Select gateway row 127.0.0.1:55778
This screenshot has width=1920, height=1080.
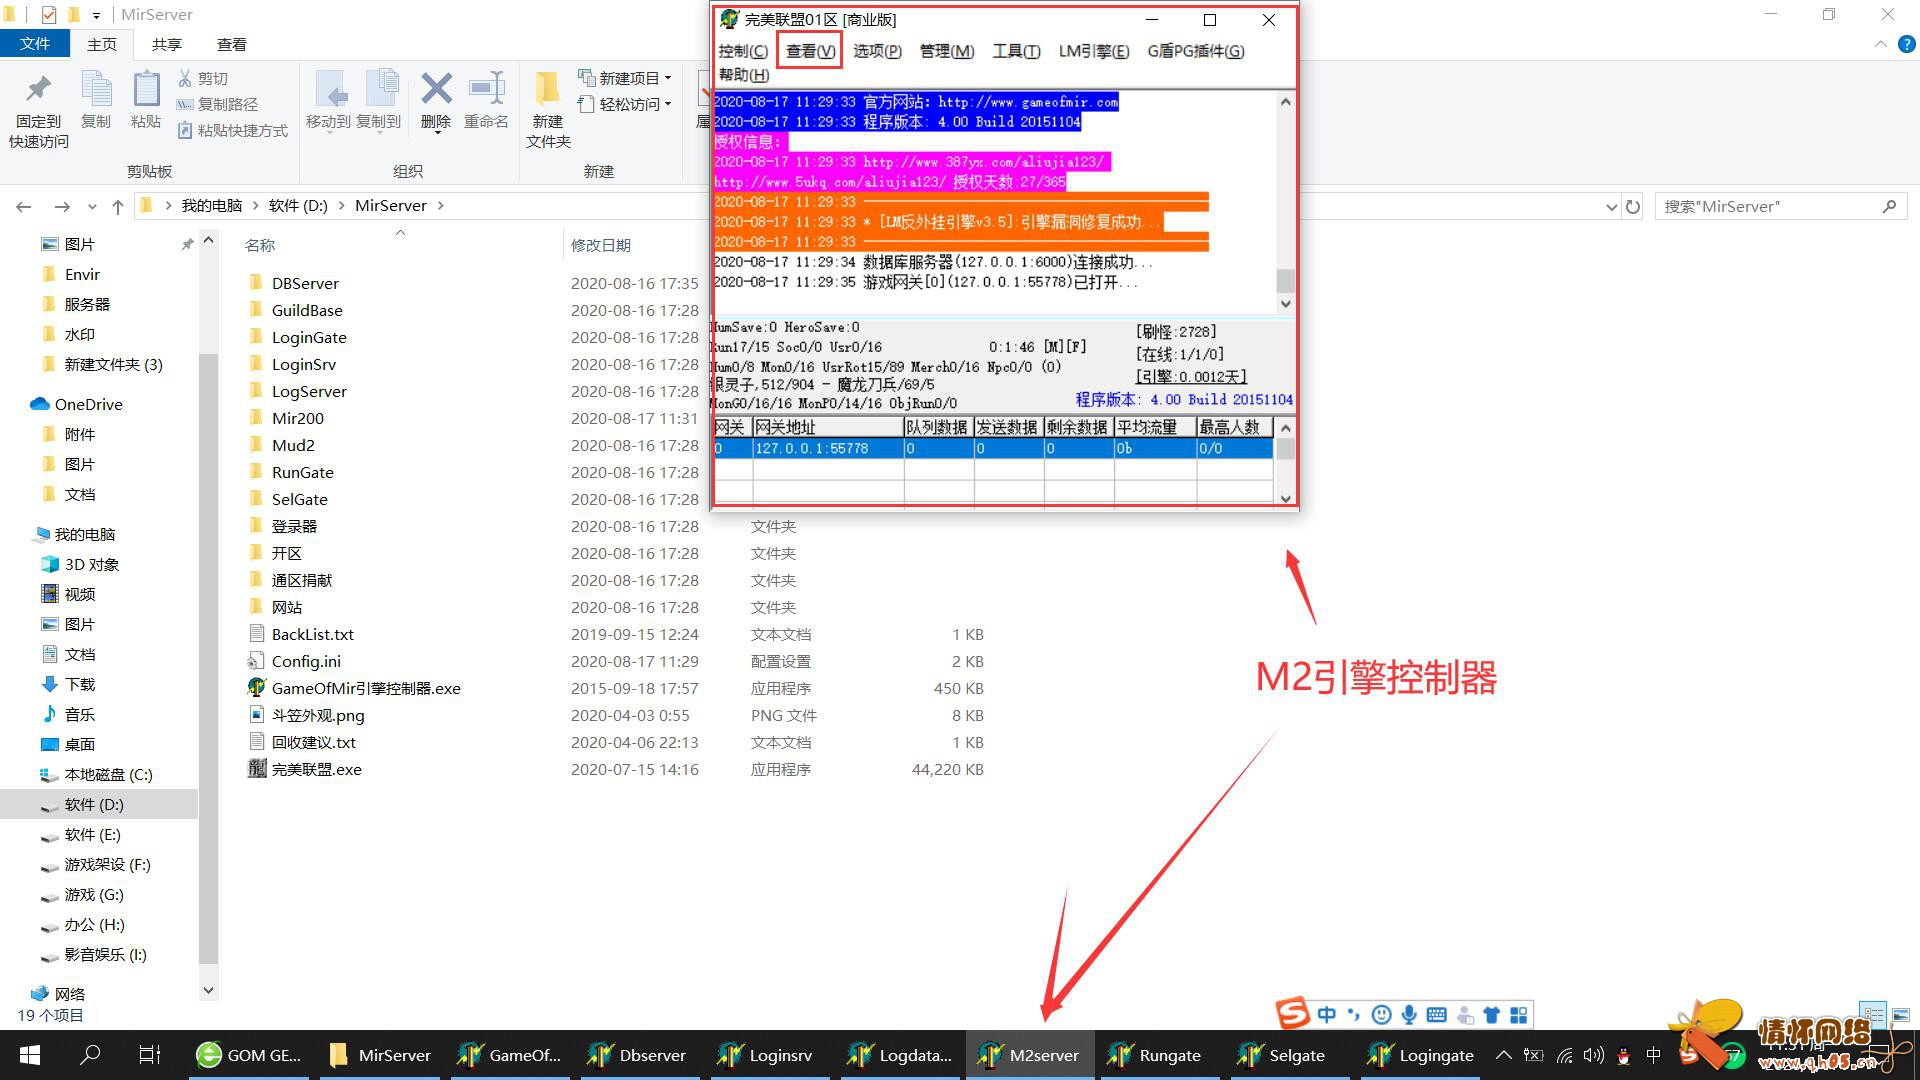pyautogui.click(x=993, y=449)
